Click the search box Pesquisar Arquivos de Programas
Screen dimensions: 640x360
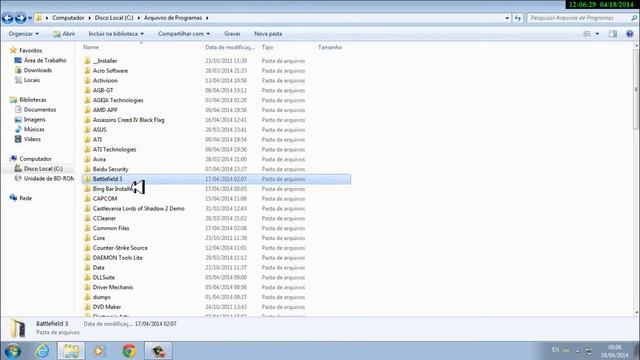(581, 18)
